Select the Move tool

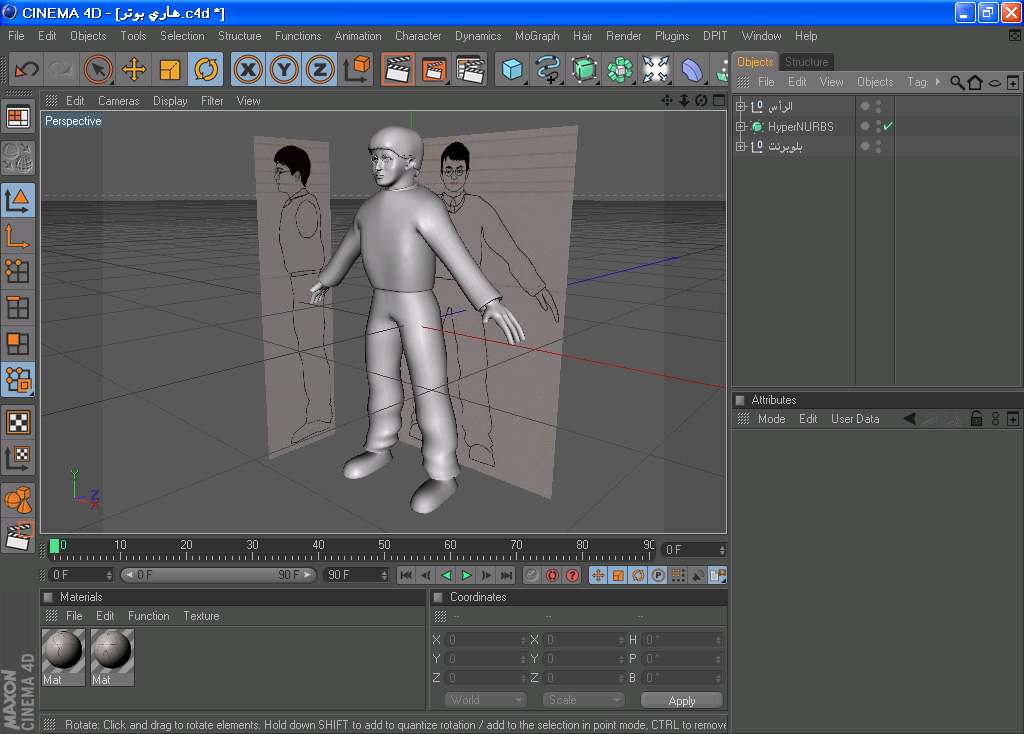134,69
